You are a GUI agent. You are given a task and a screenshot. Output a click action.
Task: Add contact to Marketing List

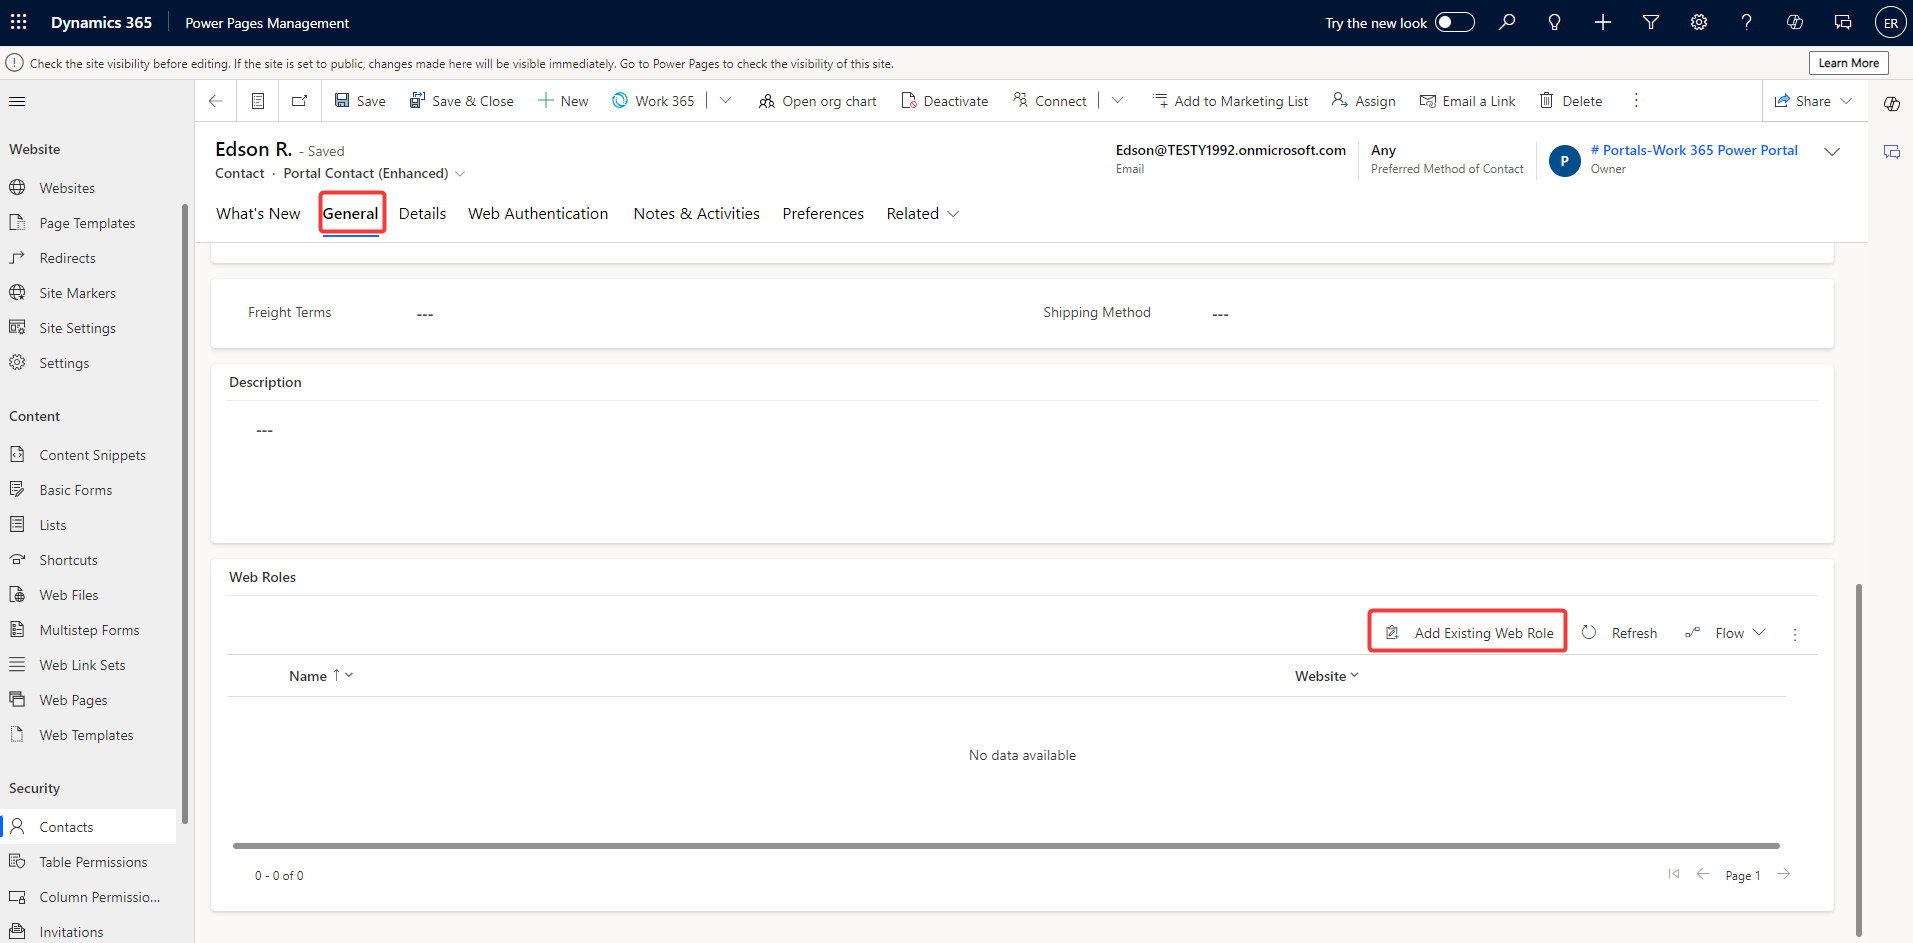pos(1230,101)
